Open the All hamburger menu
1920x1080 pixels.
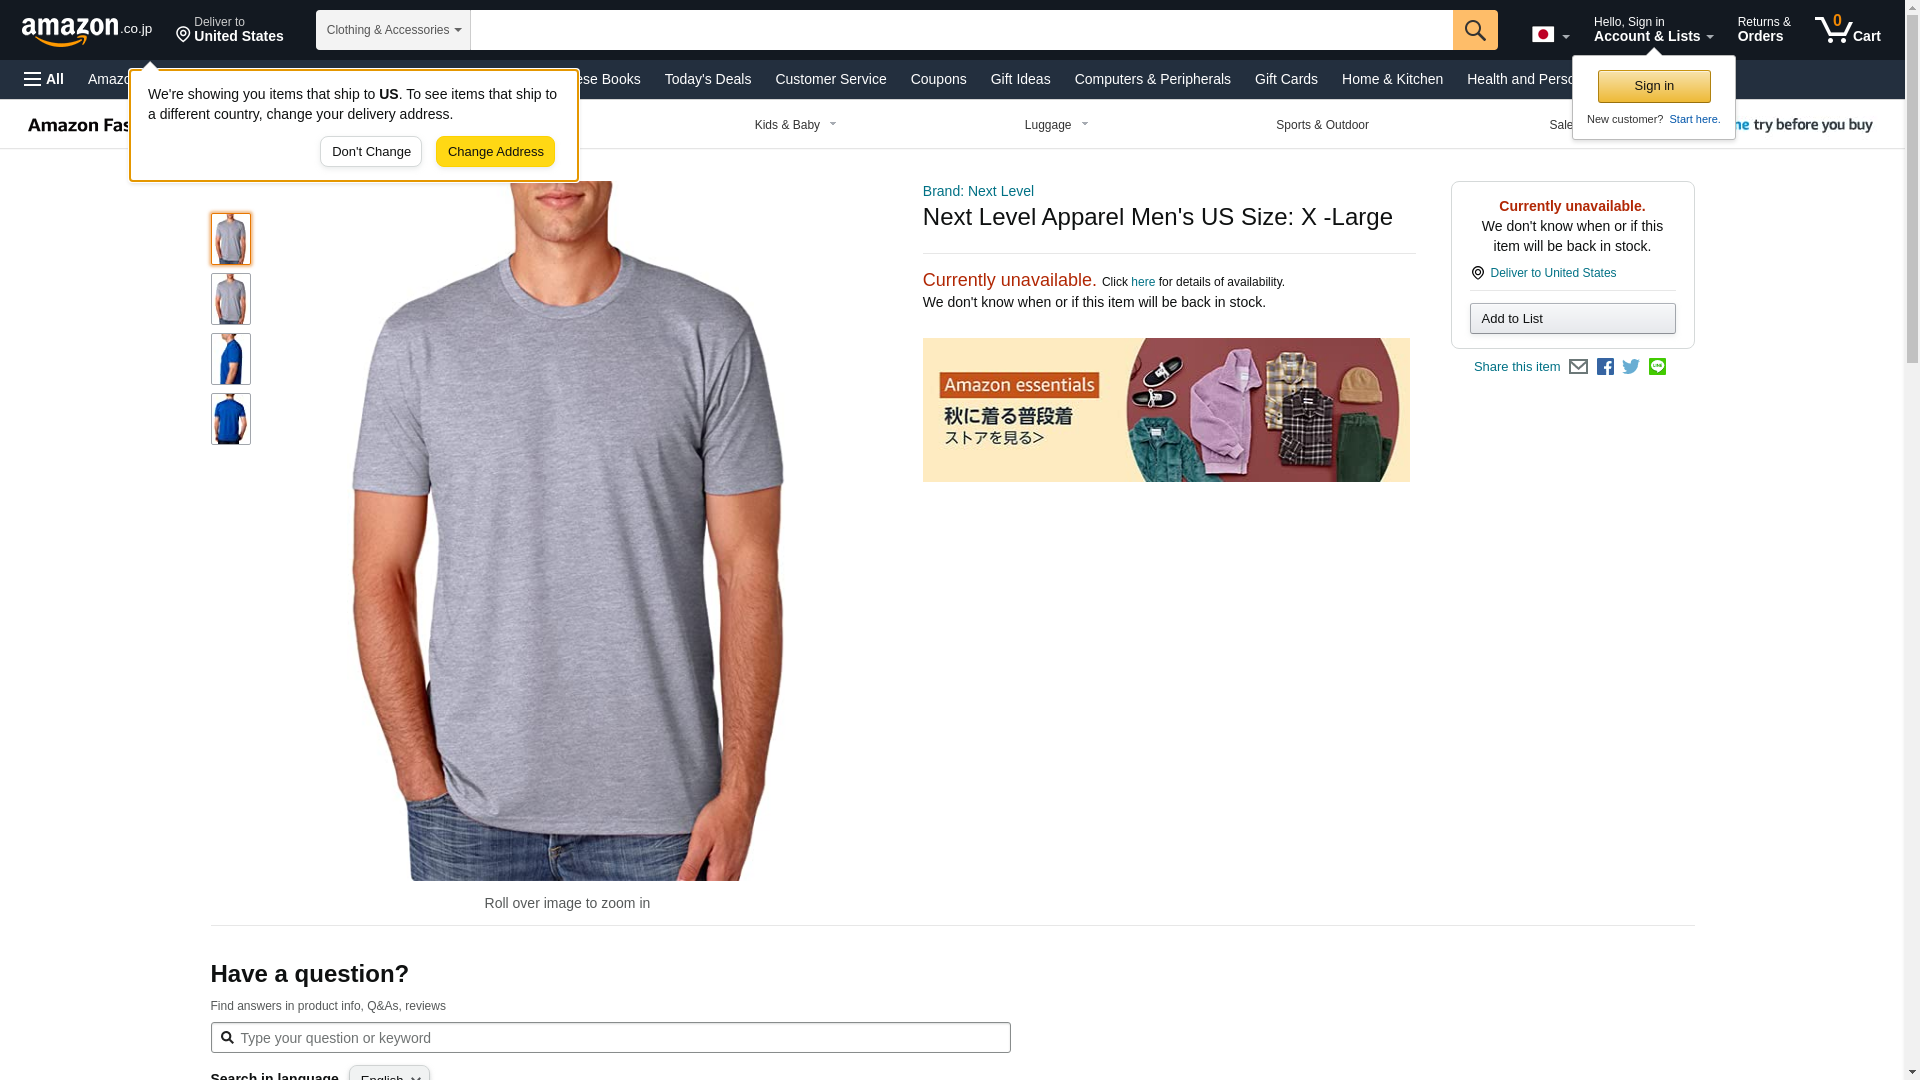(x=44, y=79)
